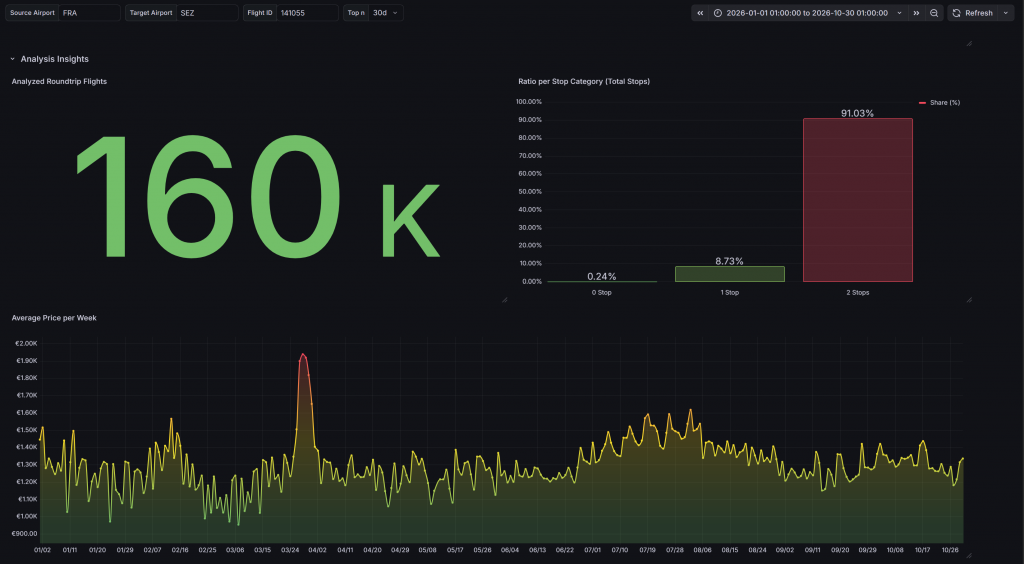Toggle the Share (%) legend series
Image resolution: width=1024 pixels, height=564 pixels.
944,102
